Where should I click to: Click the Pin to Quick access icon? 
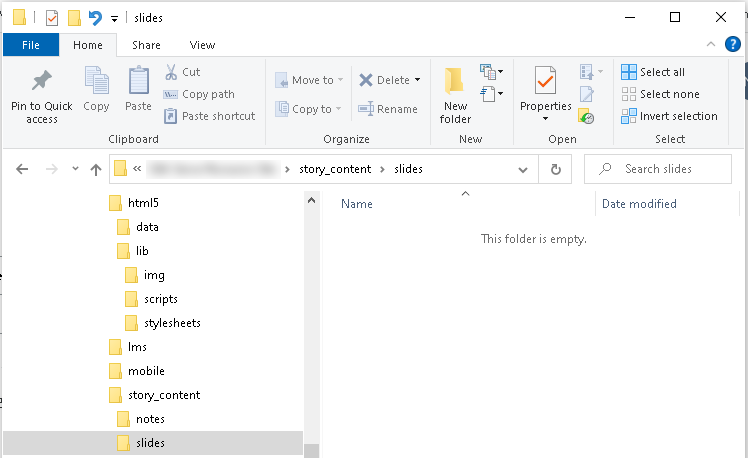(42, 82)
